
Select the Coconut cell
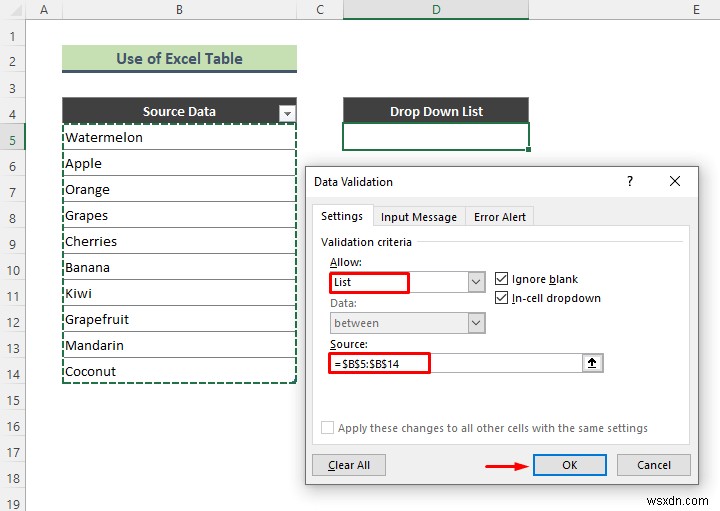click(179, 371)
